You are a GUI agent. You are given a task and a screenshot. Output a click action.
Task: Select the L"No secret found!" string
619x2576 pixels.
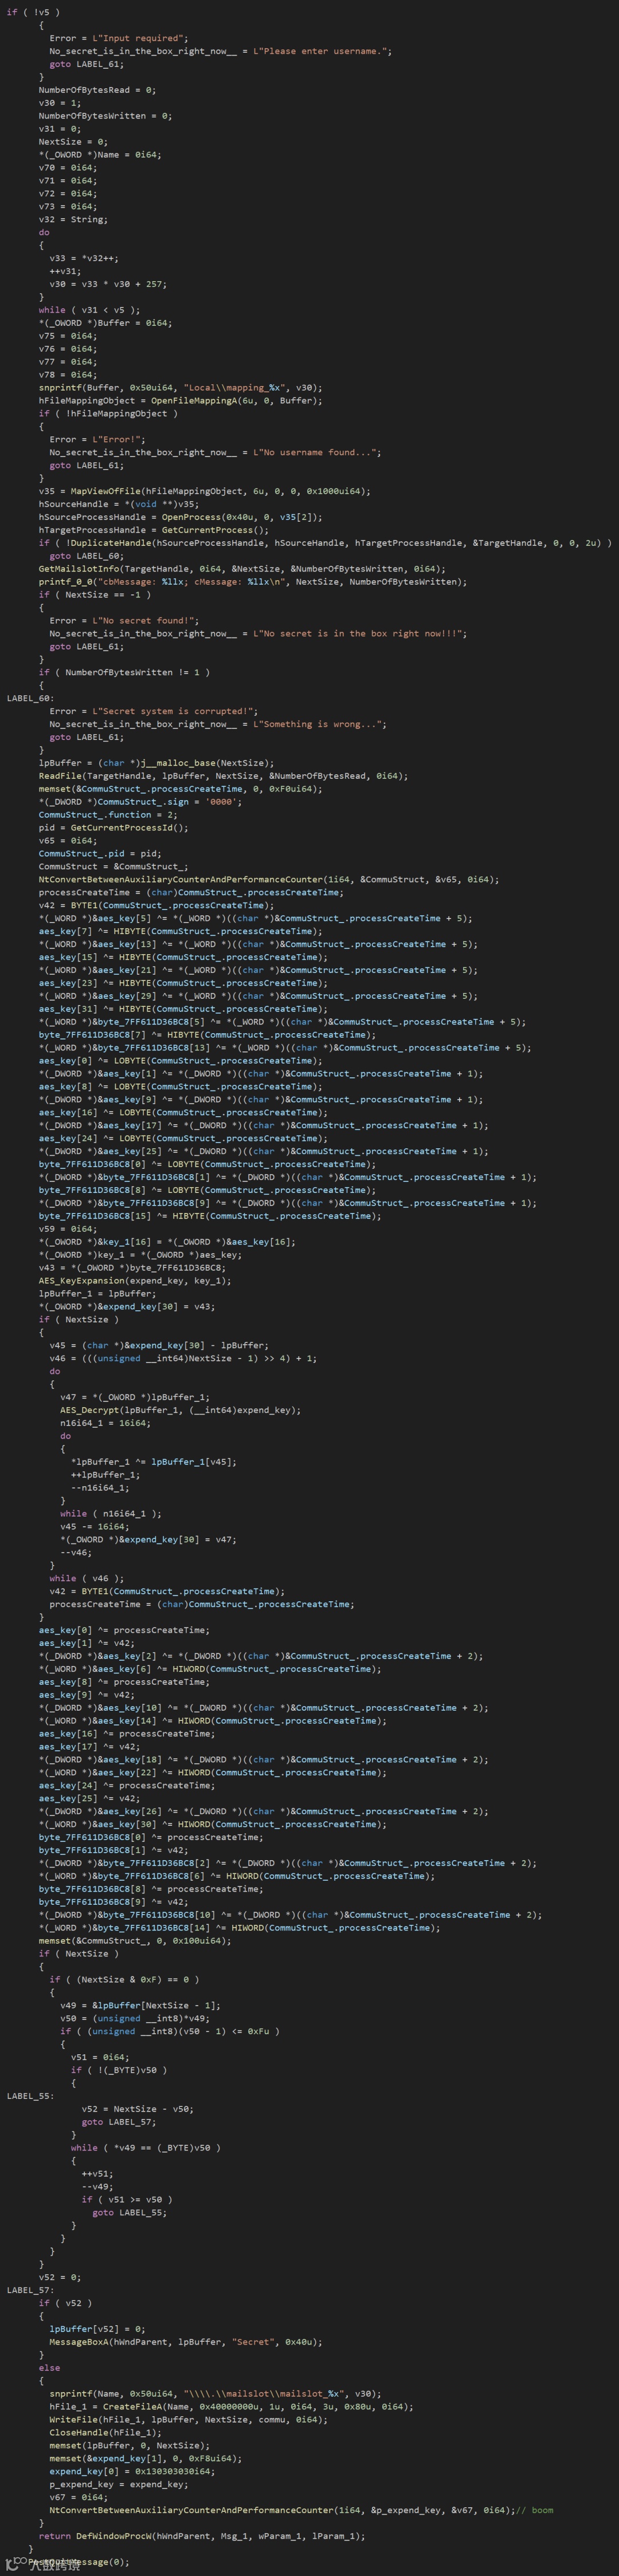[x=145, y=622]
